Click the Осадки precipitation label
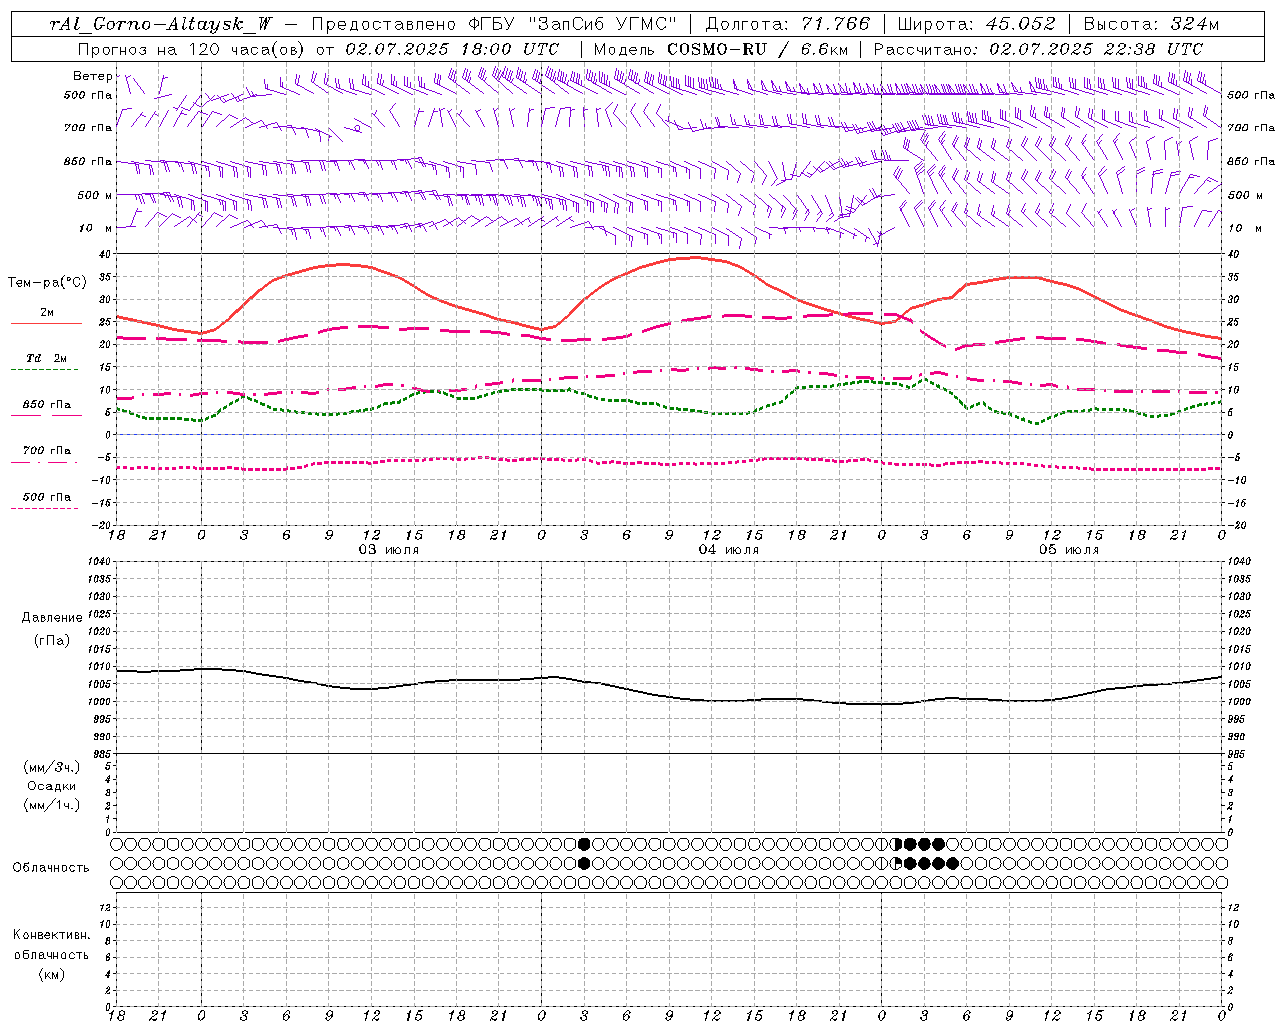The image size is (1280, 1024). coord(52,786)
